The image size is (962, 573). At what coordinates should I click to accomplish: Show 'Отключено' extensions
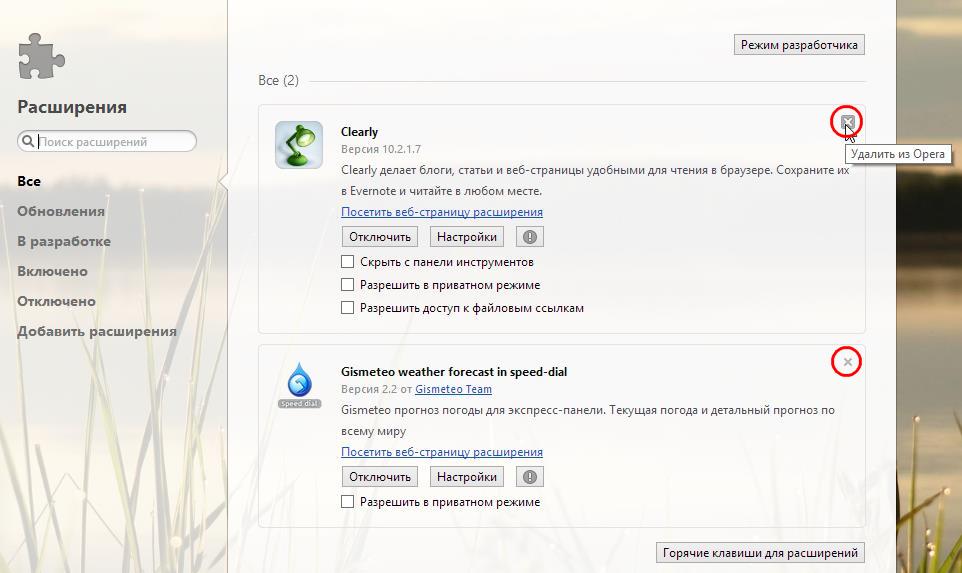click(x=56, y=301)
